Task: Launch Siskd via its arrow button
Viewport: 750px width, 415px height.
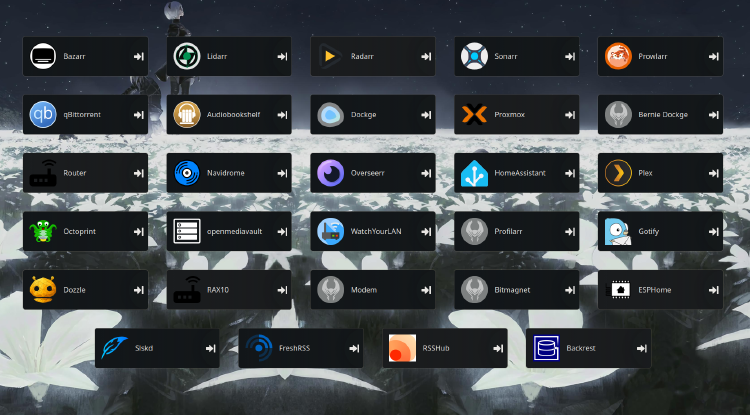Action: click(210, 348)
